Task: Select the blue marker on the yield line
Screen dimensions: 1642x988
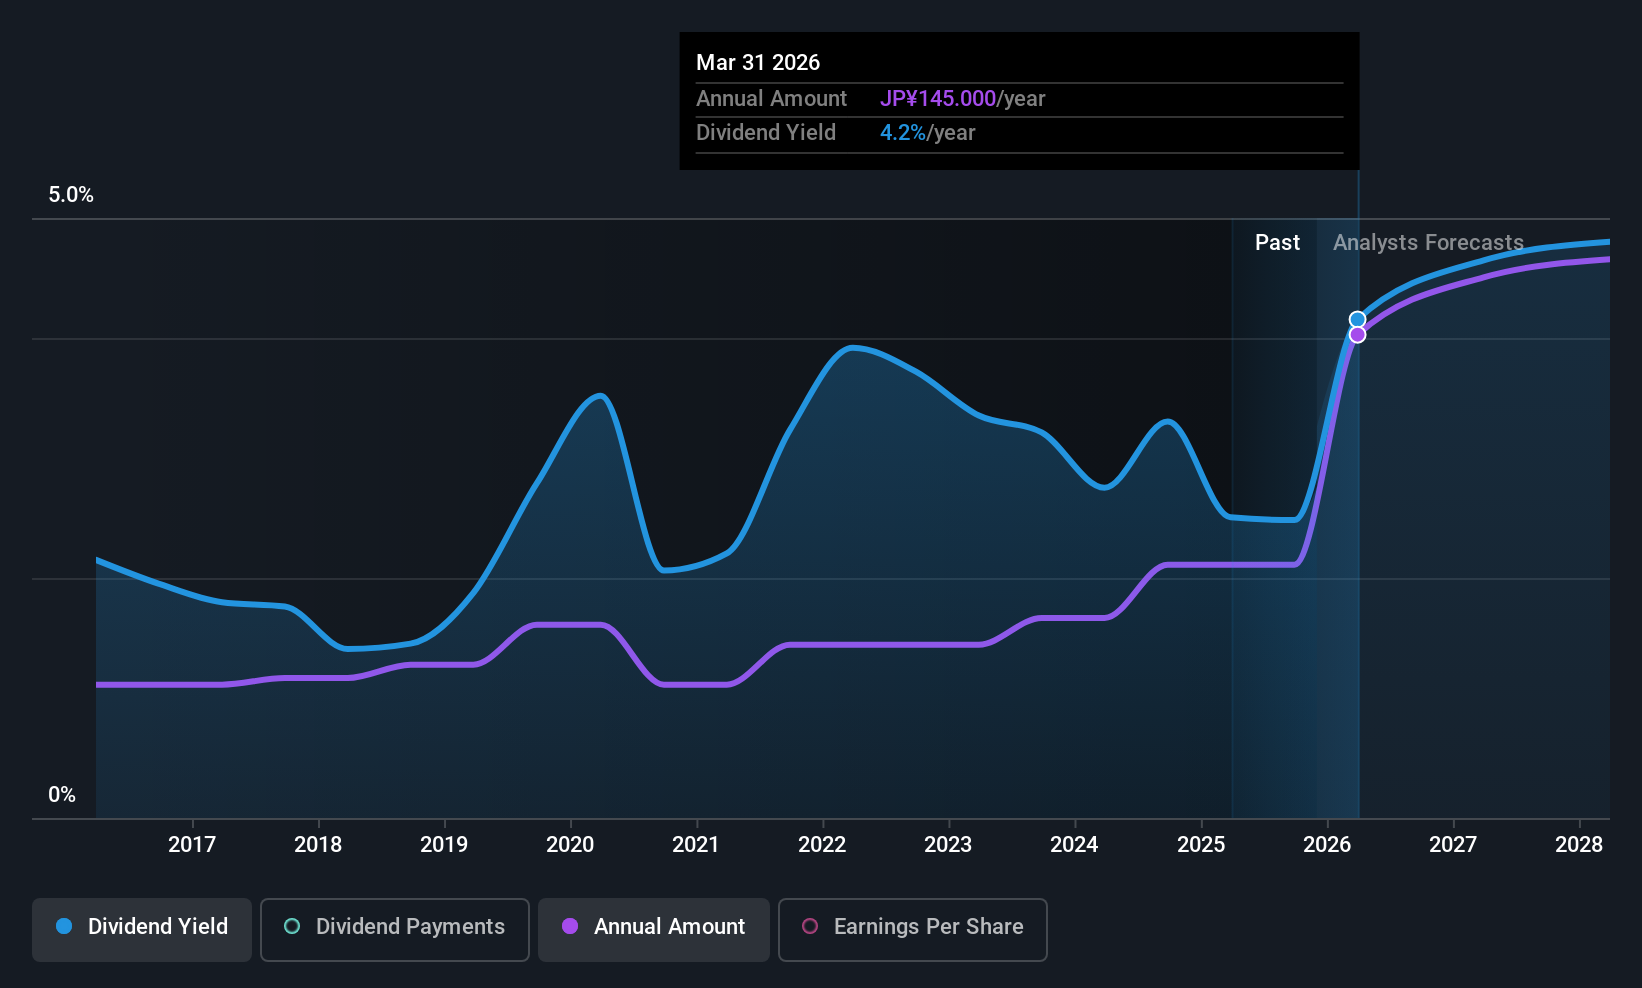Action: pos(1357,319)
